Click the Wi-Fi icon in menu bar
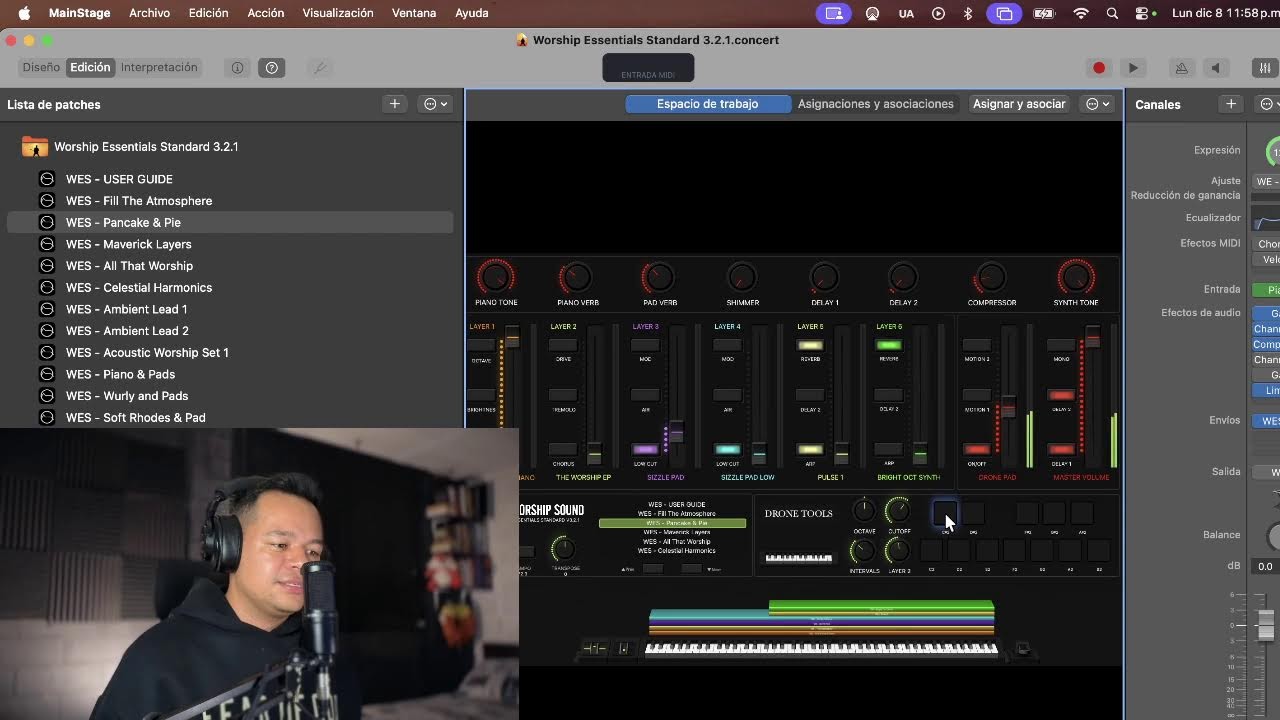 pyautogui.click(x=1081, y=13)
